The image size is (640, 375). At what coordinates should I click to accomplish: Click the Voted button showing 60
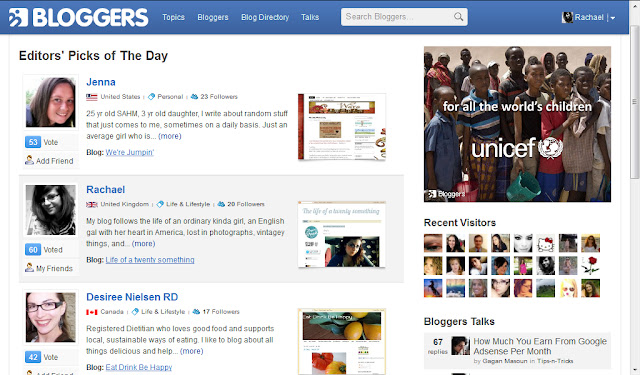[44, 250]
